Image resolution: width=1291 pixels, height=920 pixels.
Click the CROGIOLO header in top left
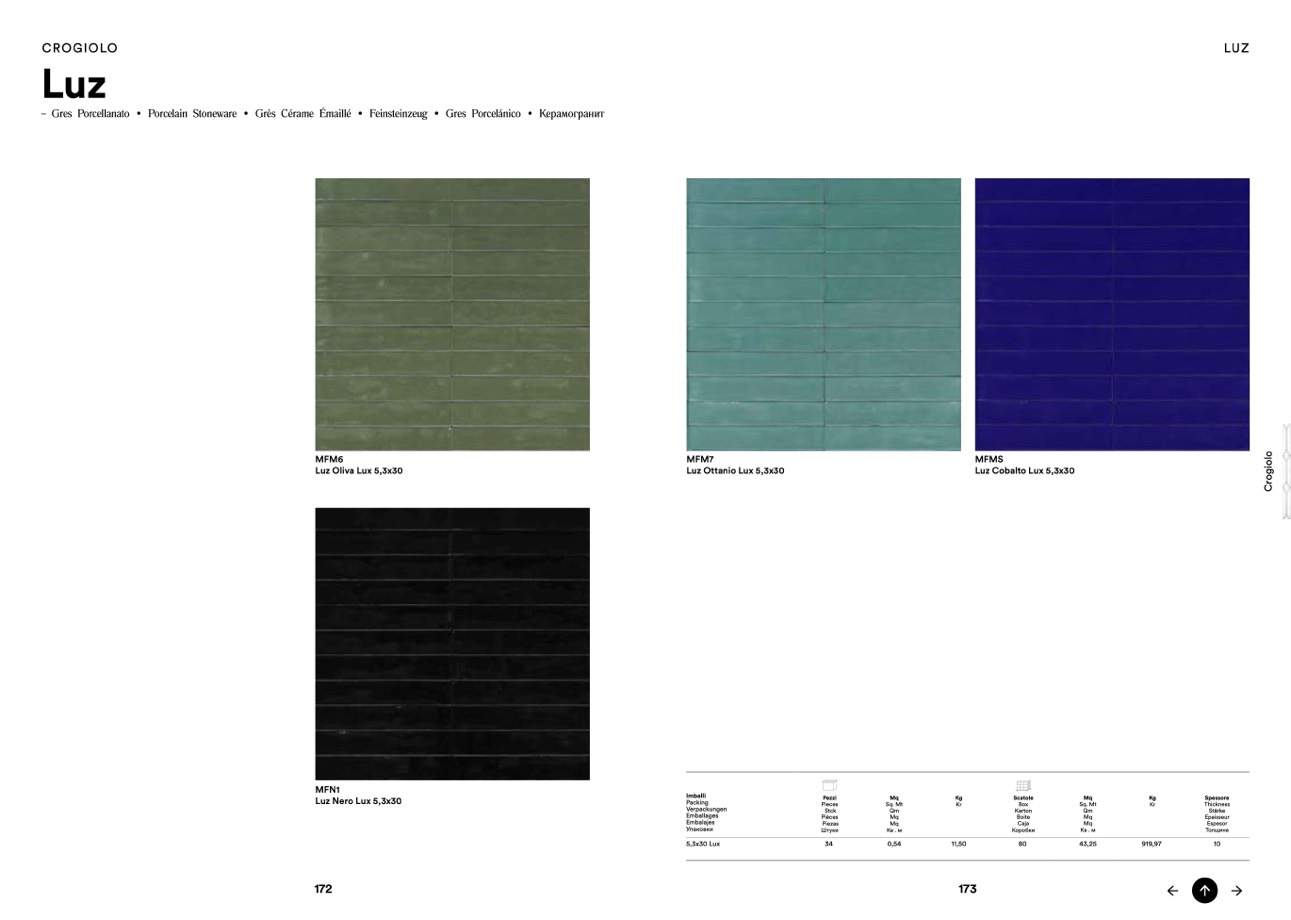point(80,48)
